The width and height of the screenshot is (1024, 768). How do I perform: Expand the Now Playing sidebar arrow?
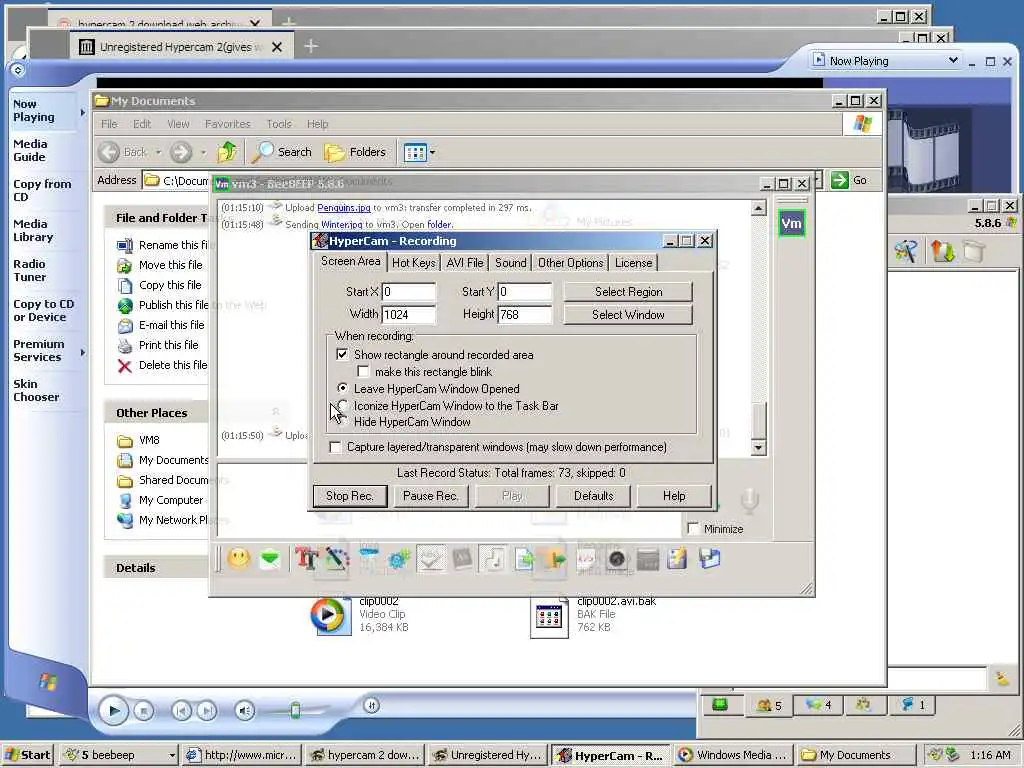[x=82, y=112]
